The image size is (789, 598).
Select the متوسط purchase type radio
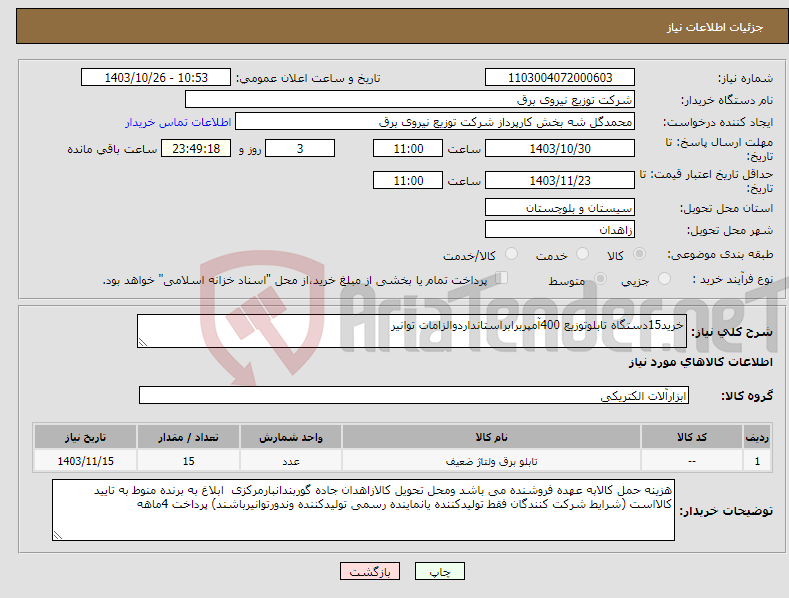click(x=600, y=278)
